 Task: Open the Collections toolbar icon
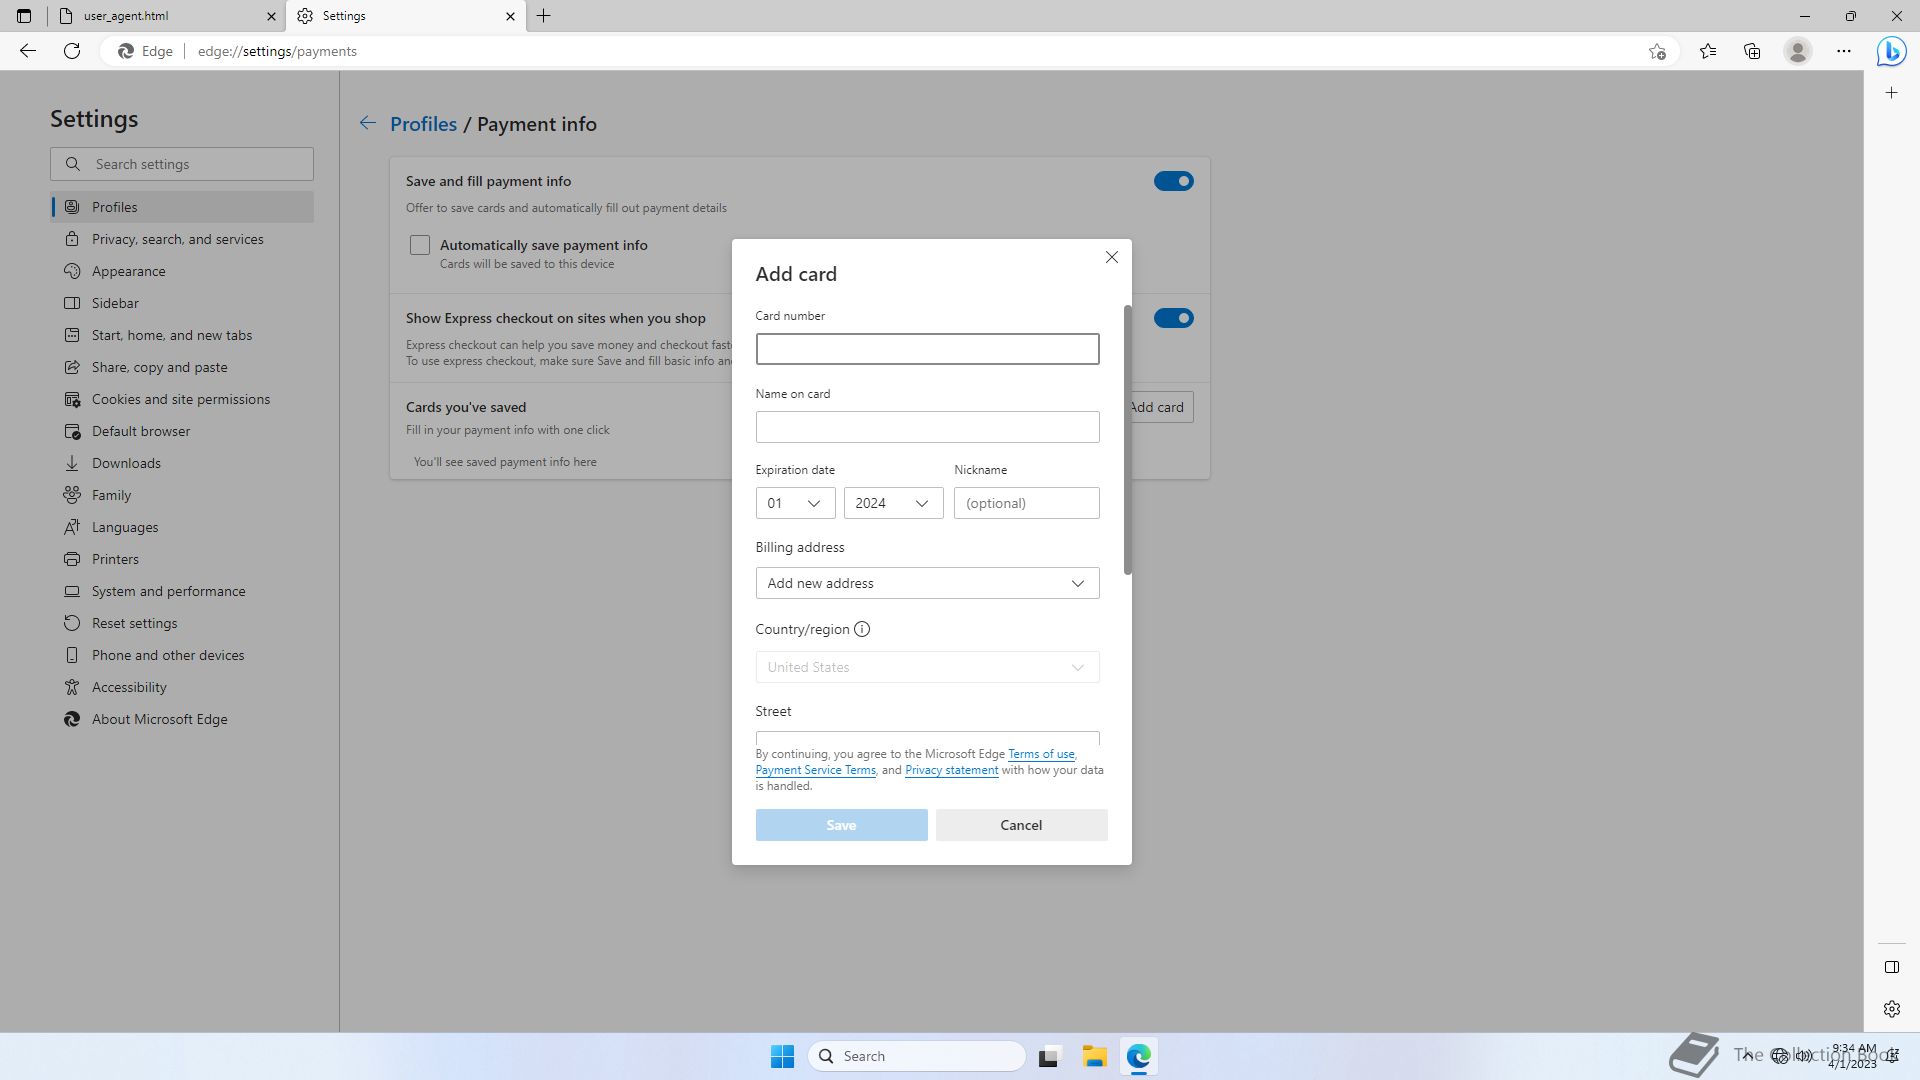click(1752, 51)
